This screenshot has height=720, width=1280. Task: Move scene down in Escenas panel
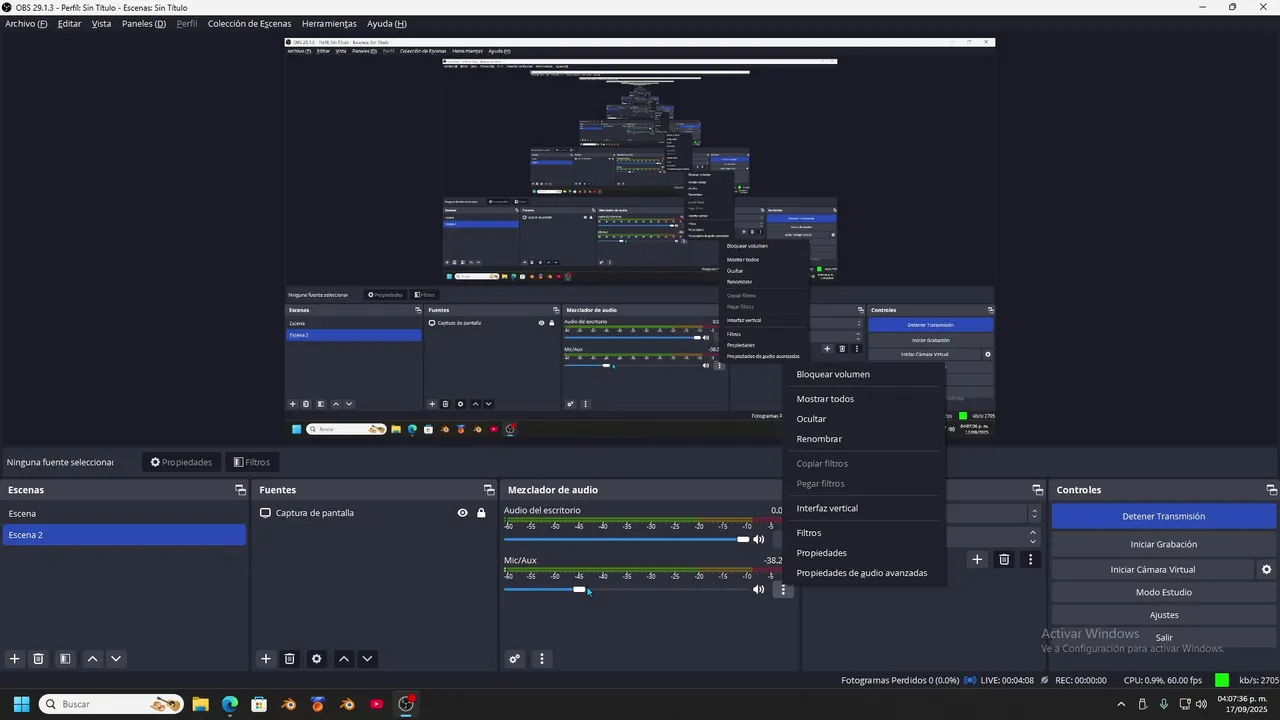[116, 659]
